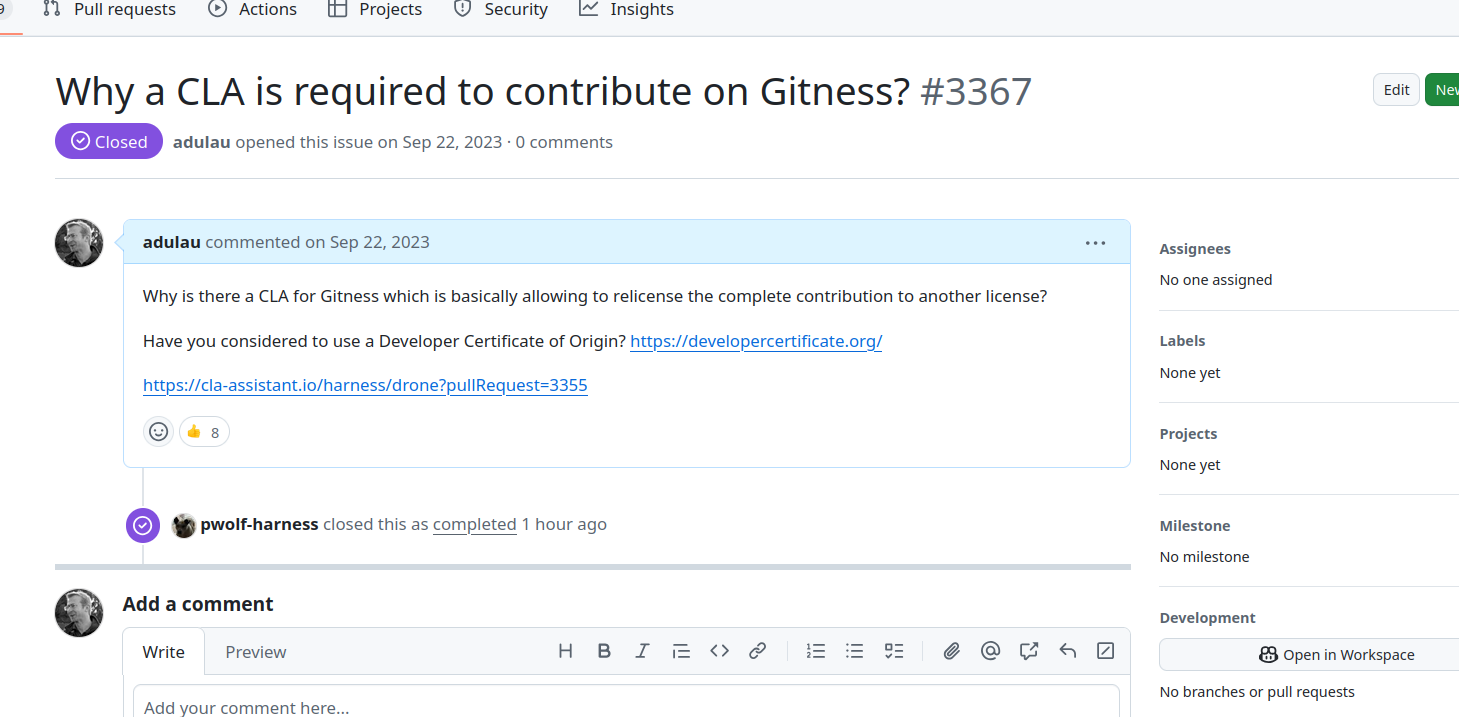Insert a numbered list in the comment
The width and height of the screenshot is (1459, 717).
[816, 651]
